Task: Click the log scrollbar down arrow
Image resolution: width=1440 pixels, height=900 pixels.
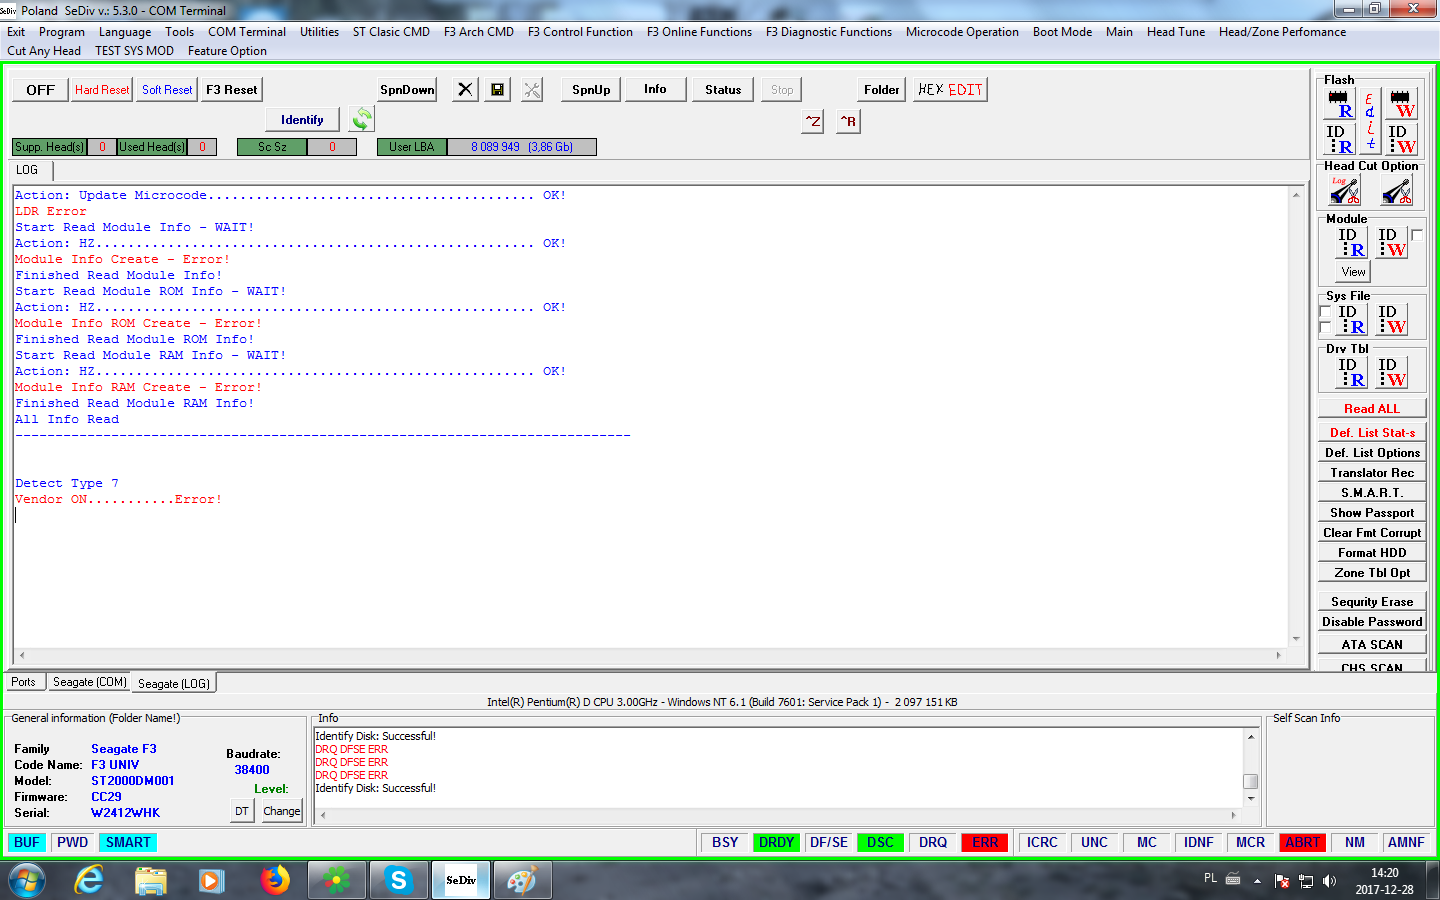Action: point(1296,639)
